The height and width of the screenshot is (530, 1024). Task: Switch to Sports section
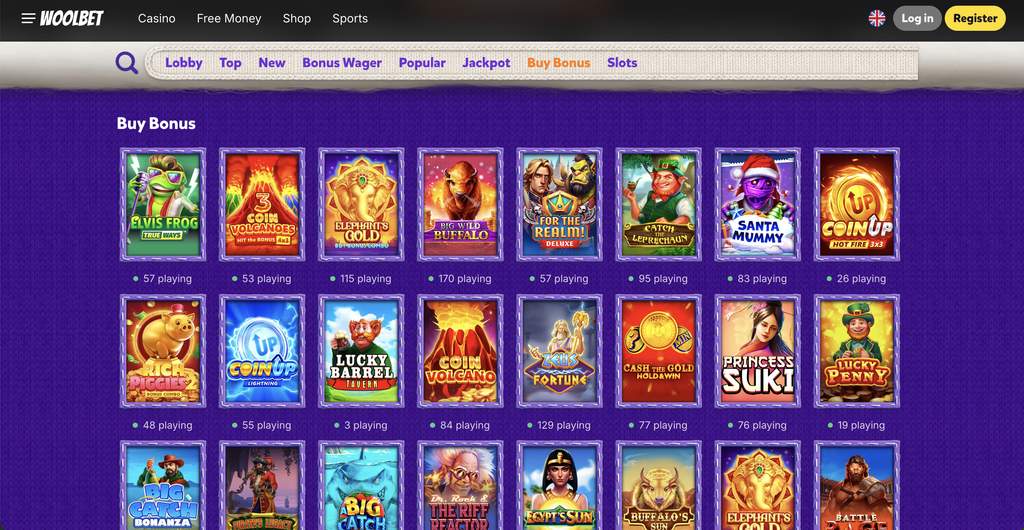[350, 18]
